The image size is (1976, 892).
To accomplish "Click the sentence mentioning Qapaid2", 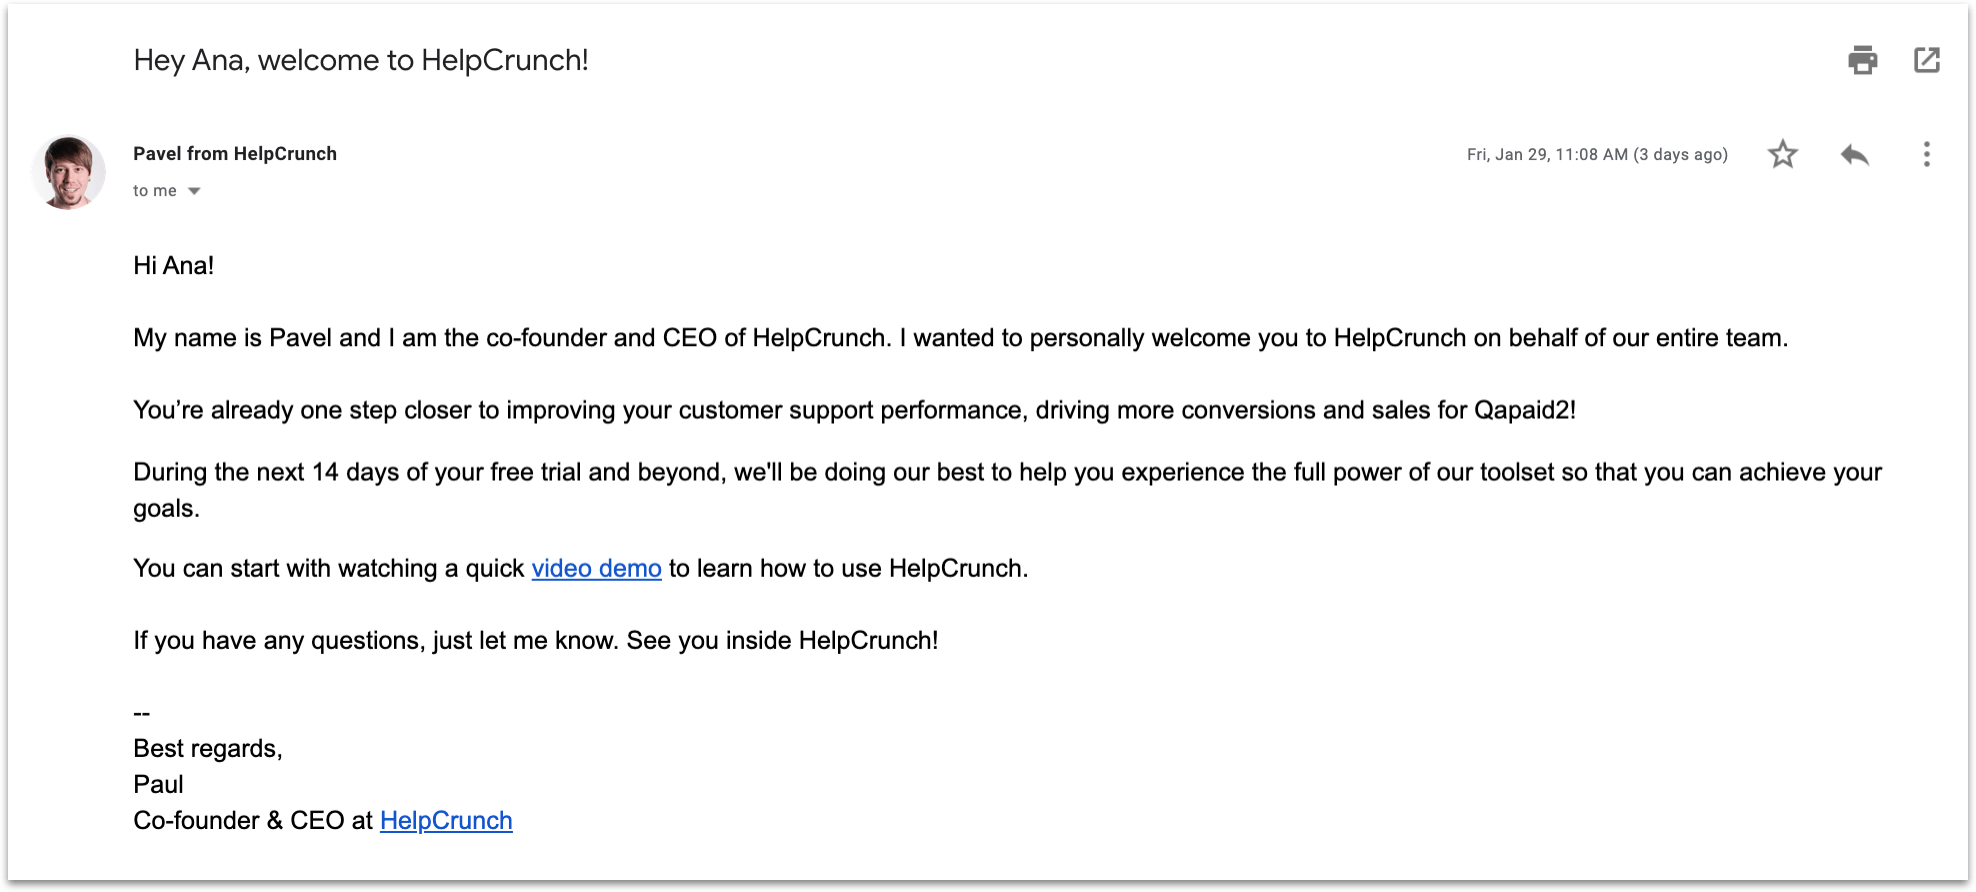I will 855,410.
